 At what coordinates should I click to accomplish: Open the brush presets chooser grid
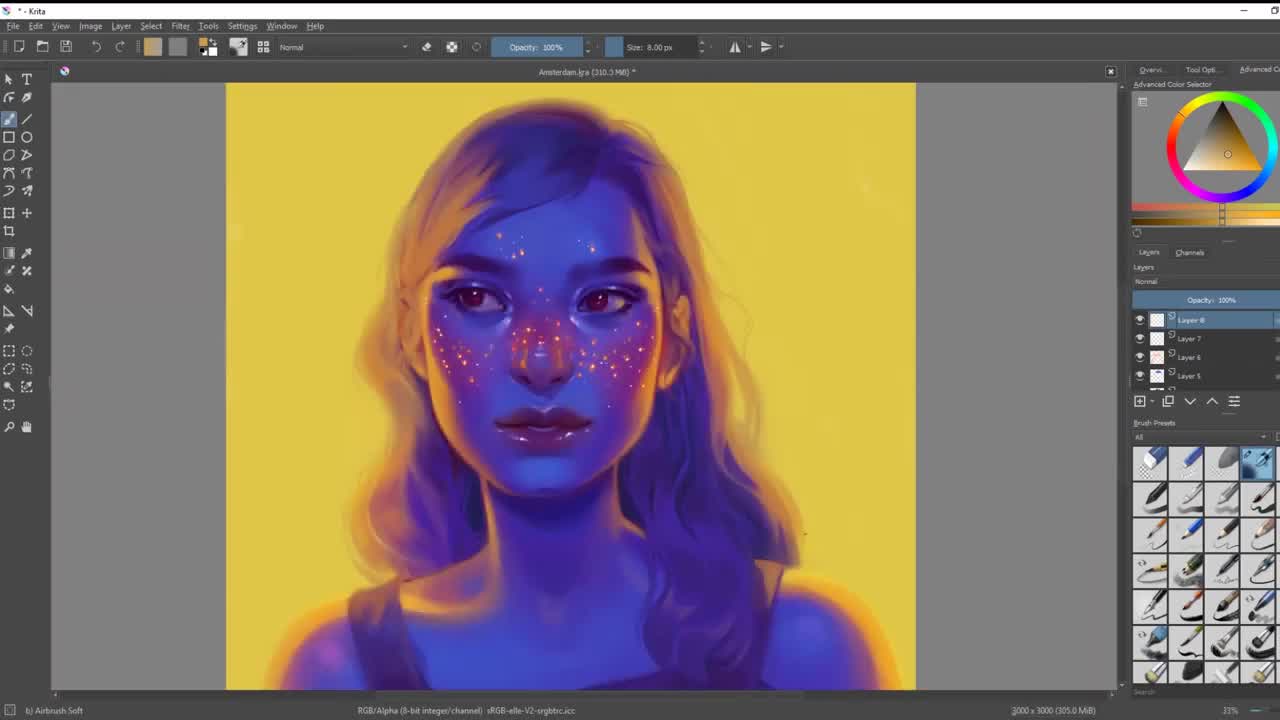click(x=263, y=47)
